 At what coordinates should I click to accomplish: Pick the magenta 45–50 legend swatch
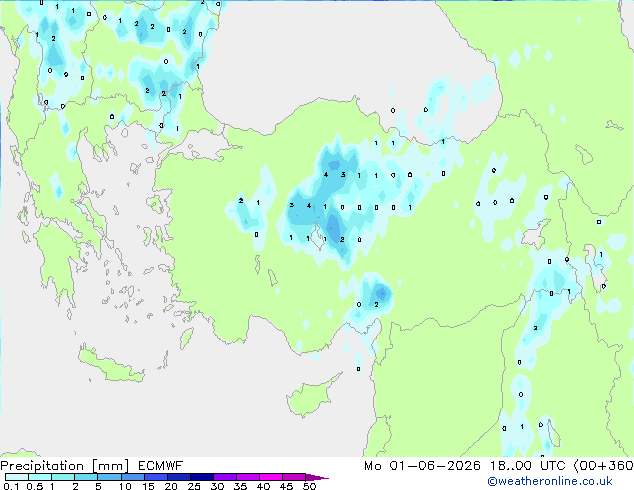pyautogui.click(x=294, y=477)
